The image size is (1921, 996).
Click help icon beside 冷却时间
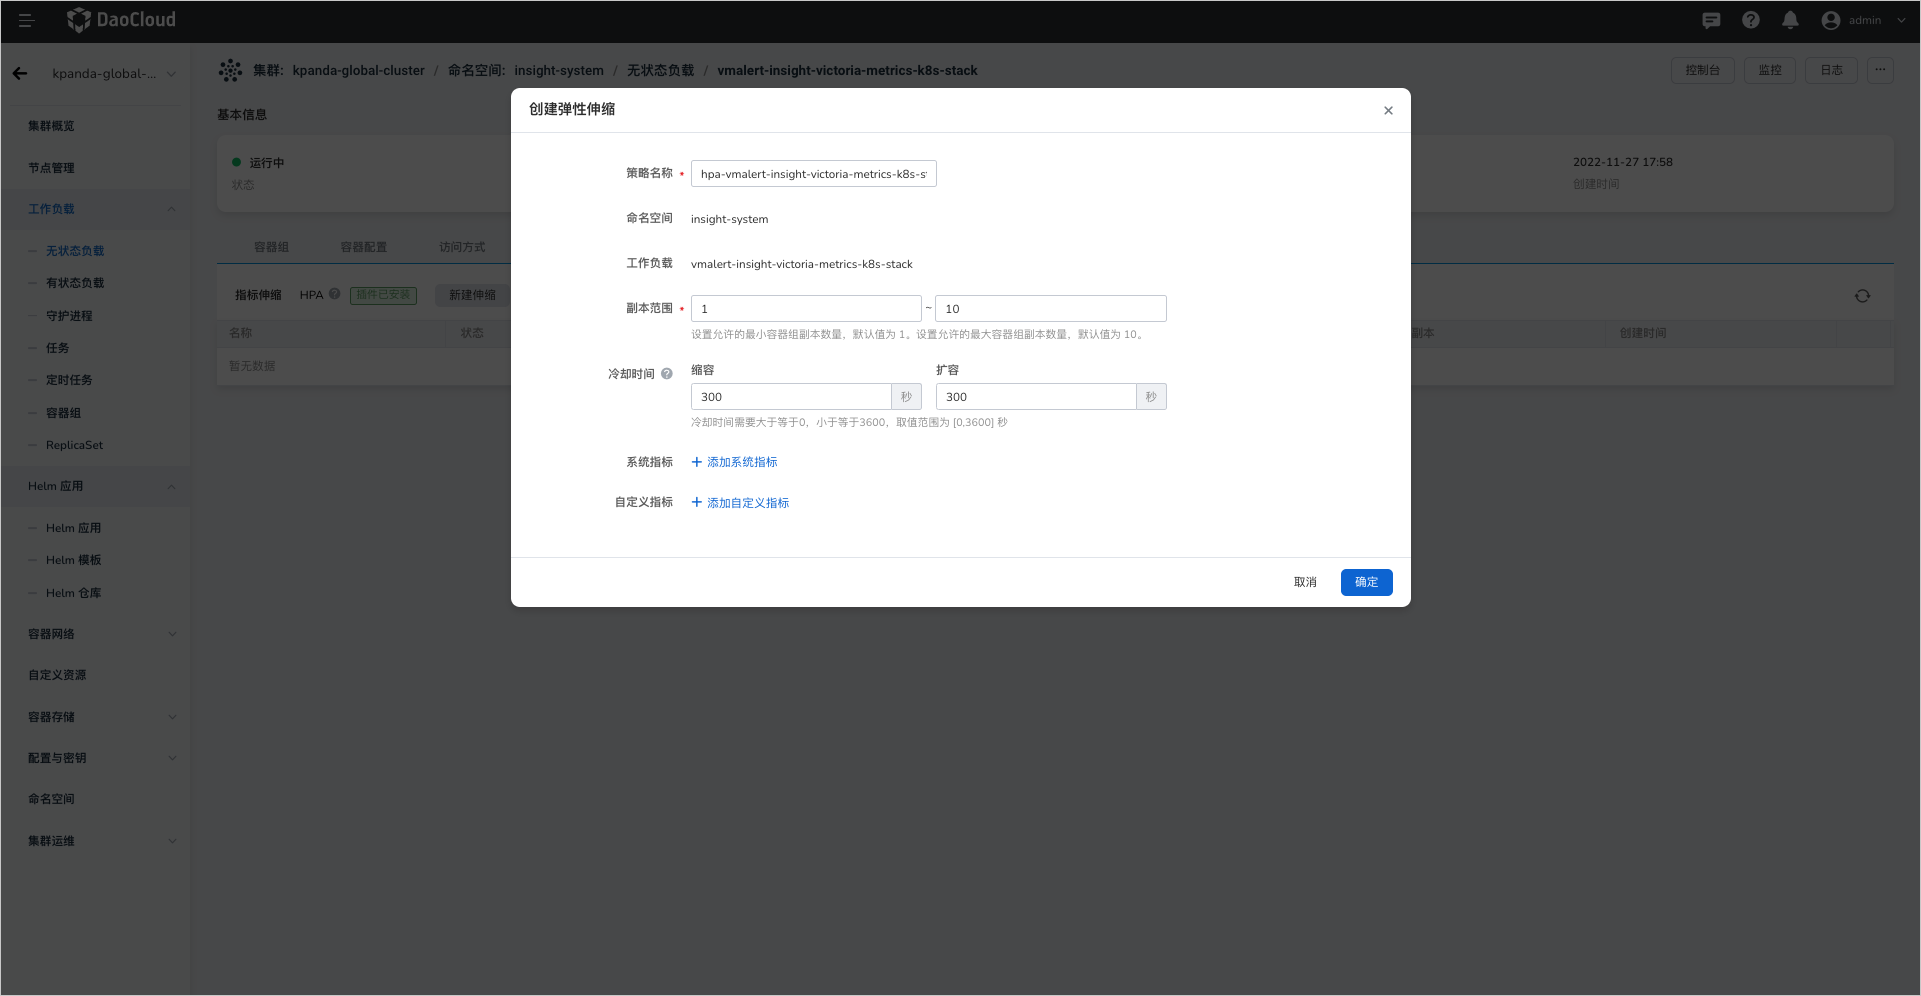click(x=667, y=374)
